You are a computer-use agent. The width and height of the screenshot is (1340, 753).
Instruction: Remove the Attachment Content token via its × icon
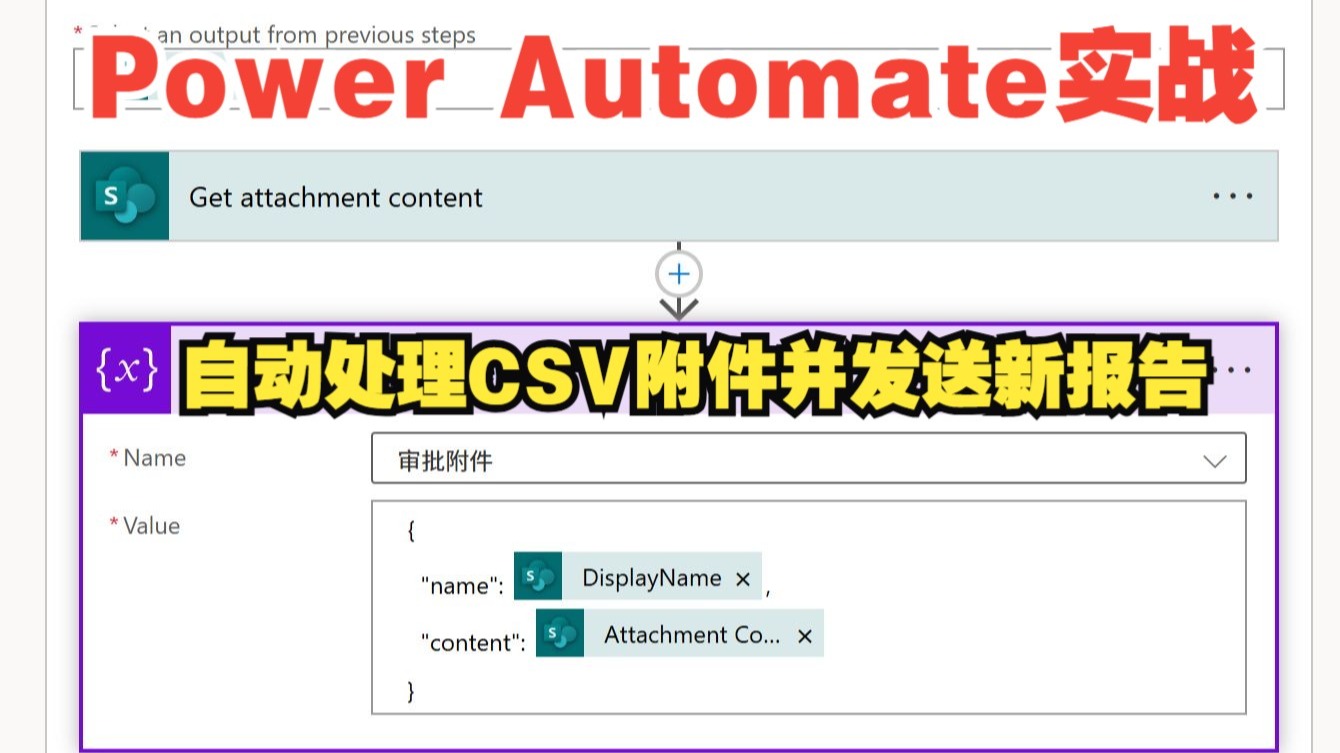pos(804,633)
